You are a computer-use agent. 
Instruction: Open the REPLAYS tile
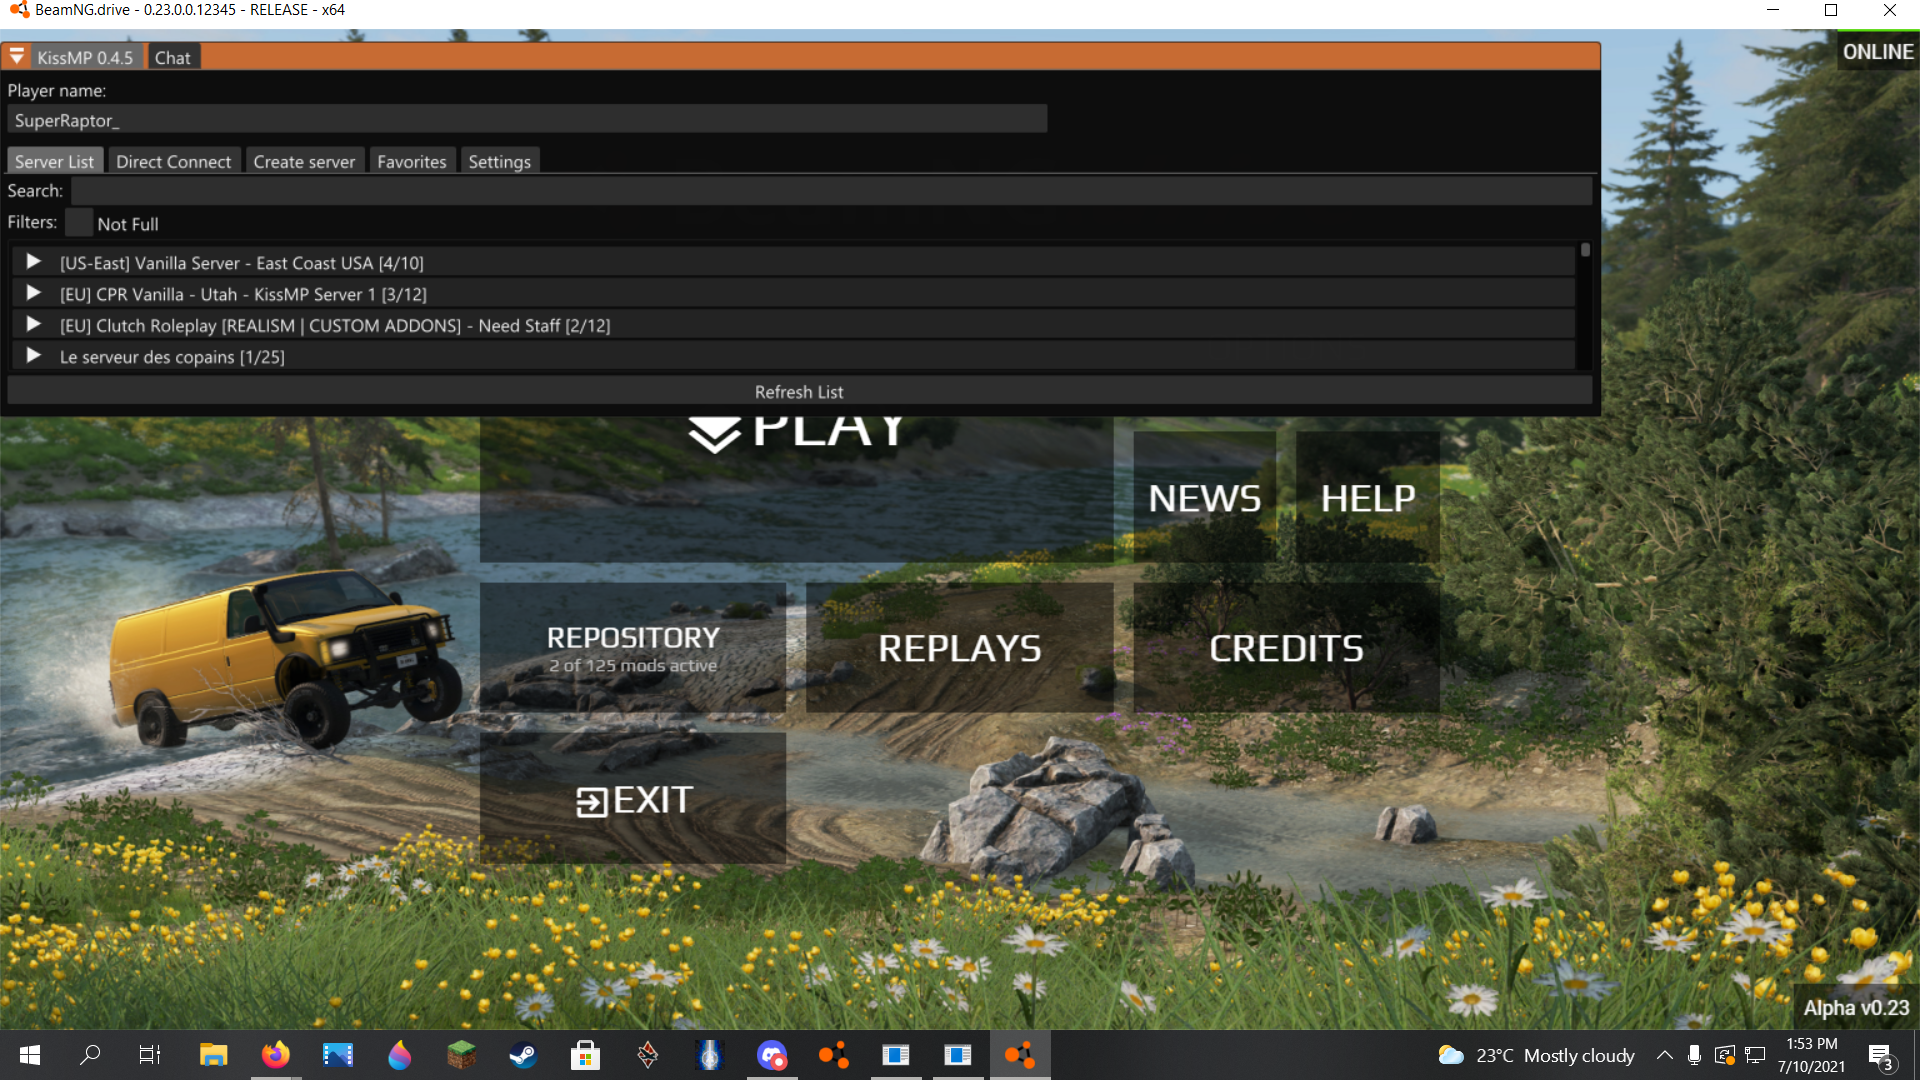tap(959, 648)
